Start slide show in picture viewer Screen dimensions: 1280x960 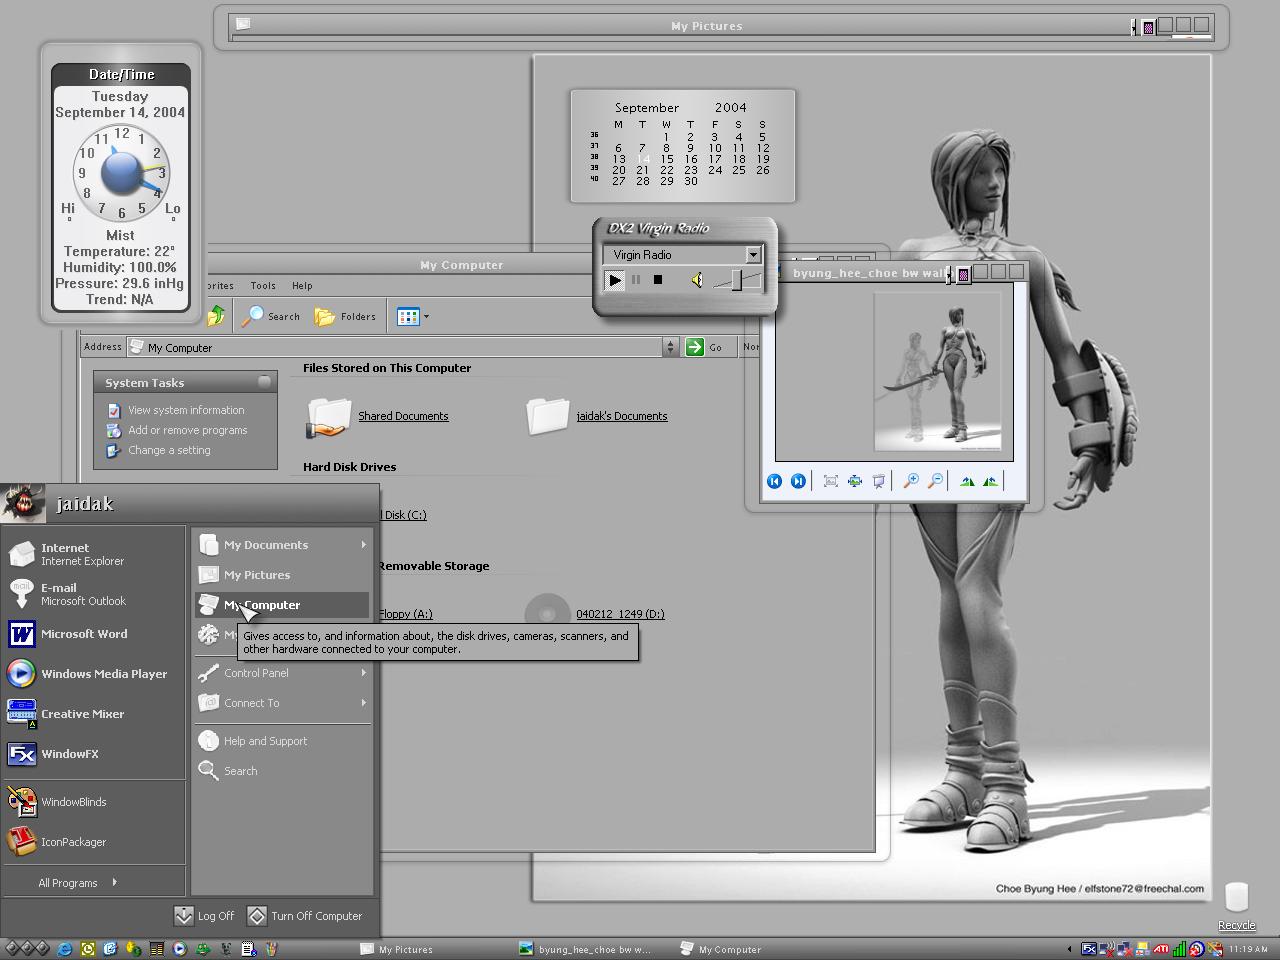click(x=879, y=481)
